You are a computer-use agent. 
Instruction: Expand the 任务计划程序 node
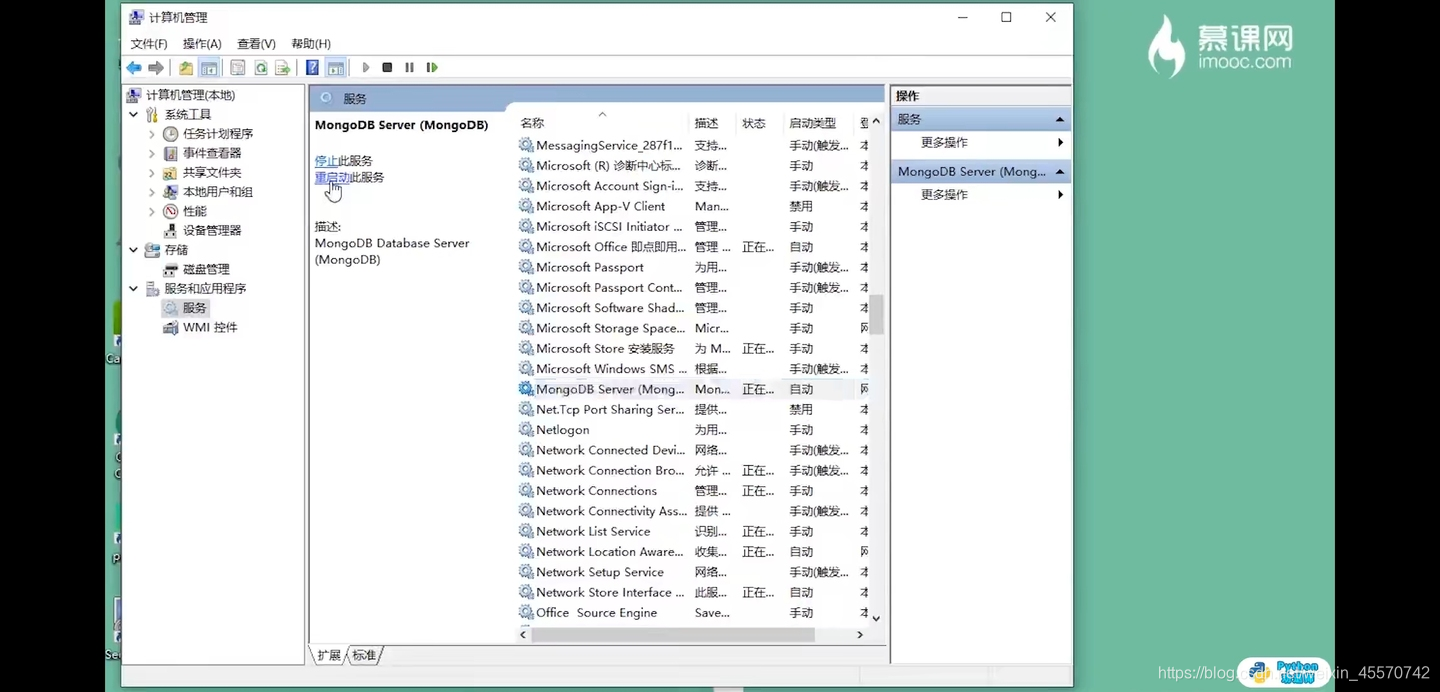pos(152,134)
